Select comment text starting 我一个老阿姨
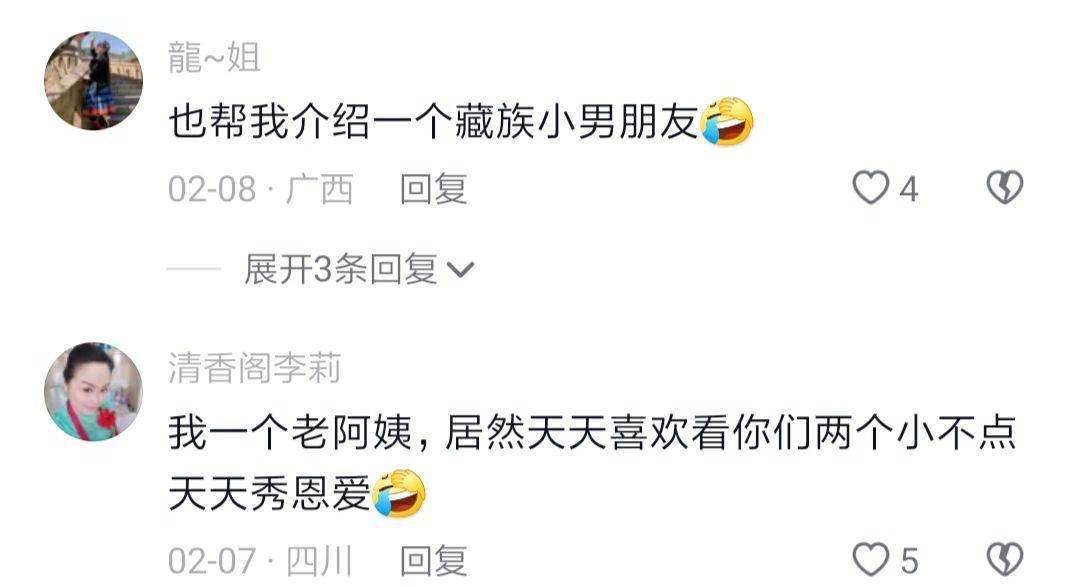 coord(592,462)
